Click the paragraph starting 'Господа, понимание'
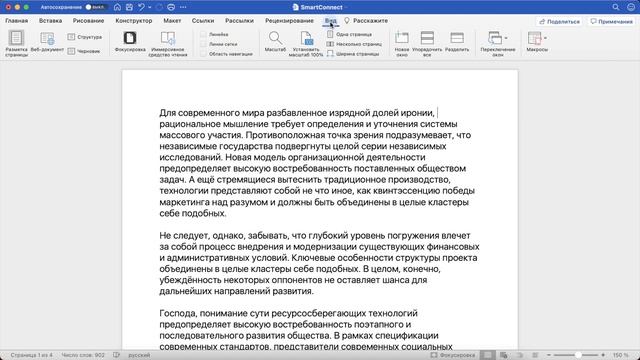640x360 pixels. [x=306, y=330]
